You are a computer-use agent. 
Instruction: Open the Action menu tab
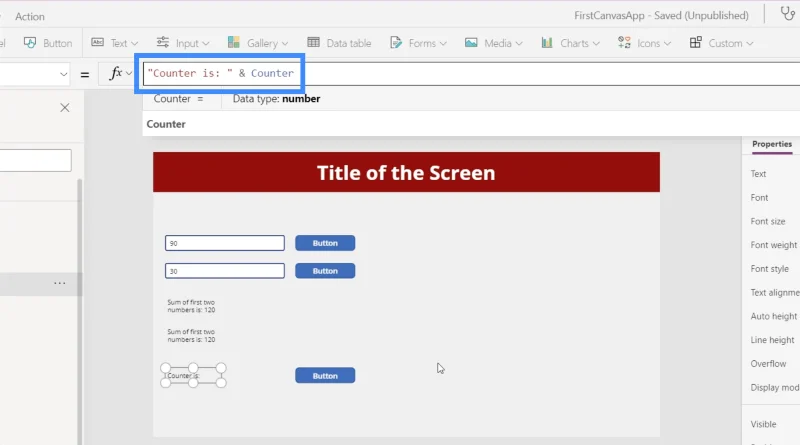30,16
